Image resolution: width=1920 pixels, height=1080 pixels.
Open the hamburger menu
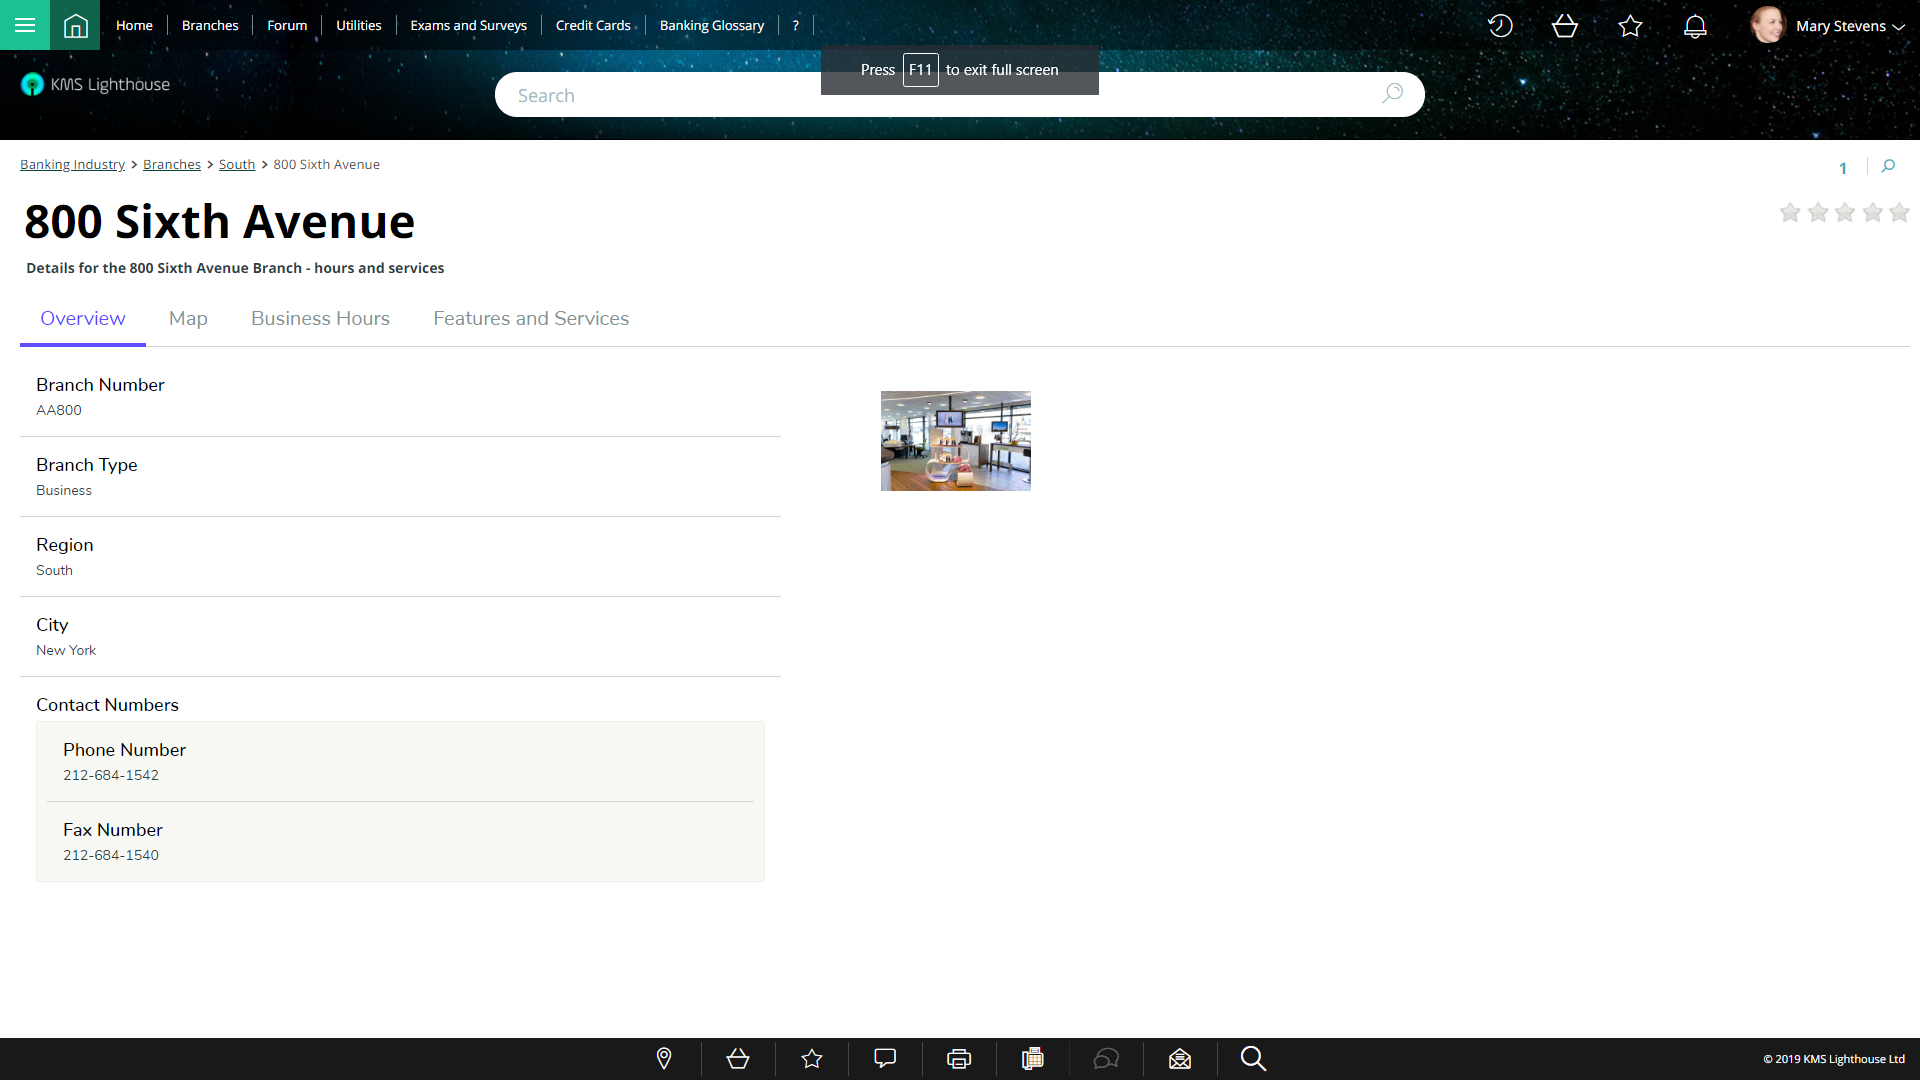point(25,25)
